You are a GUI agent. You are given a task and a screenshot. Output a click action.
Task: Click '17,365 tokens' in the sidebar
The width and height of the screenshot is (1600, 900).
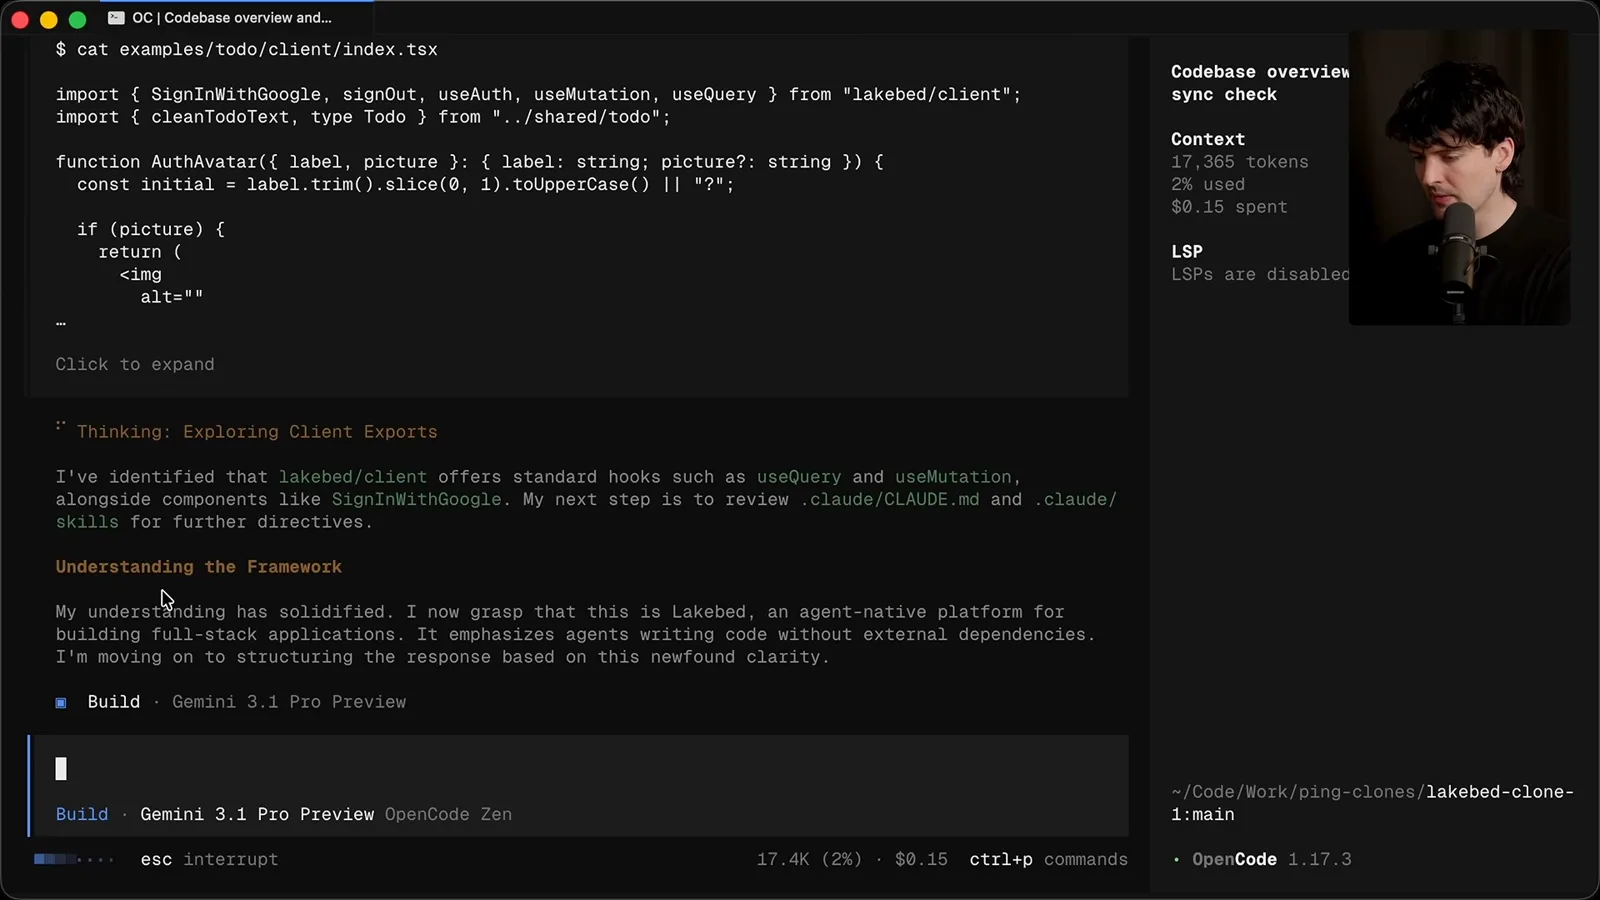1240,162
